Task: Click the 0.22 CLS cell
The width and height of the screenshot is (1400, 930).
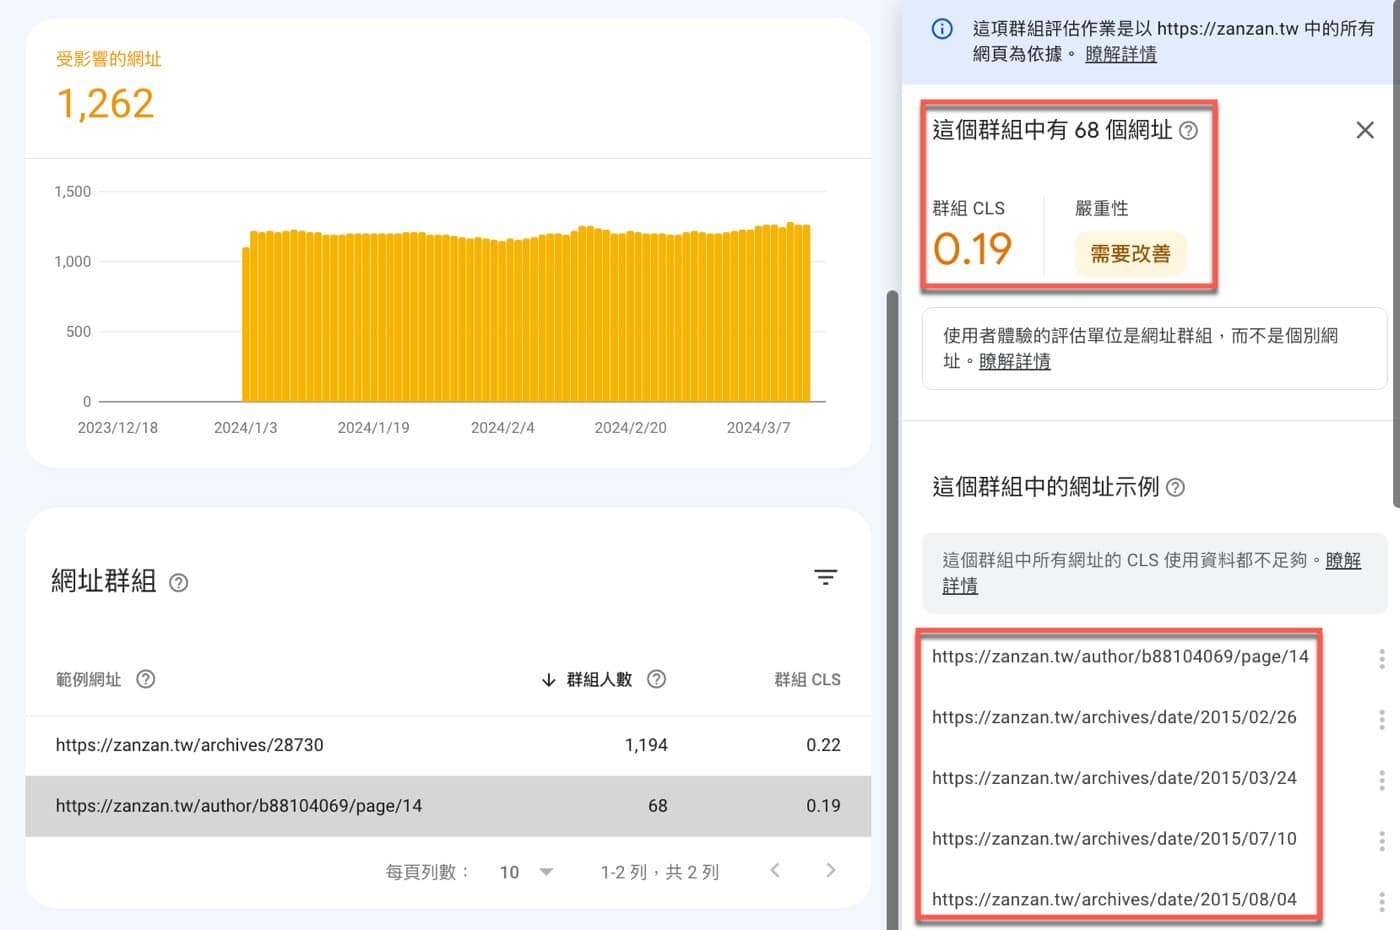Action: pos(823,745)
